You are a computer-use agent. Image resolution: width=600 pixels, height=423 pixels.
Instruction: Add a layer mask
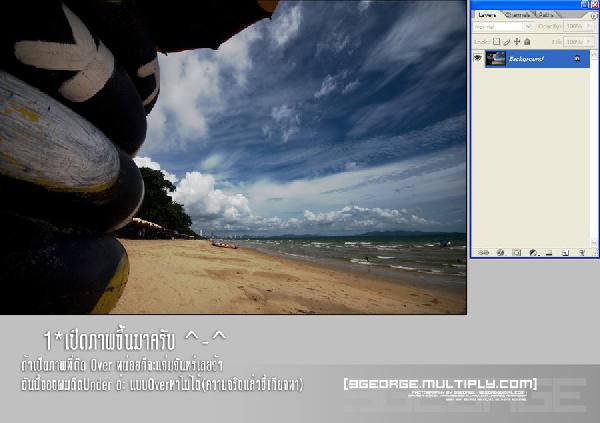[x=517, y=253]
